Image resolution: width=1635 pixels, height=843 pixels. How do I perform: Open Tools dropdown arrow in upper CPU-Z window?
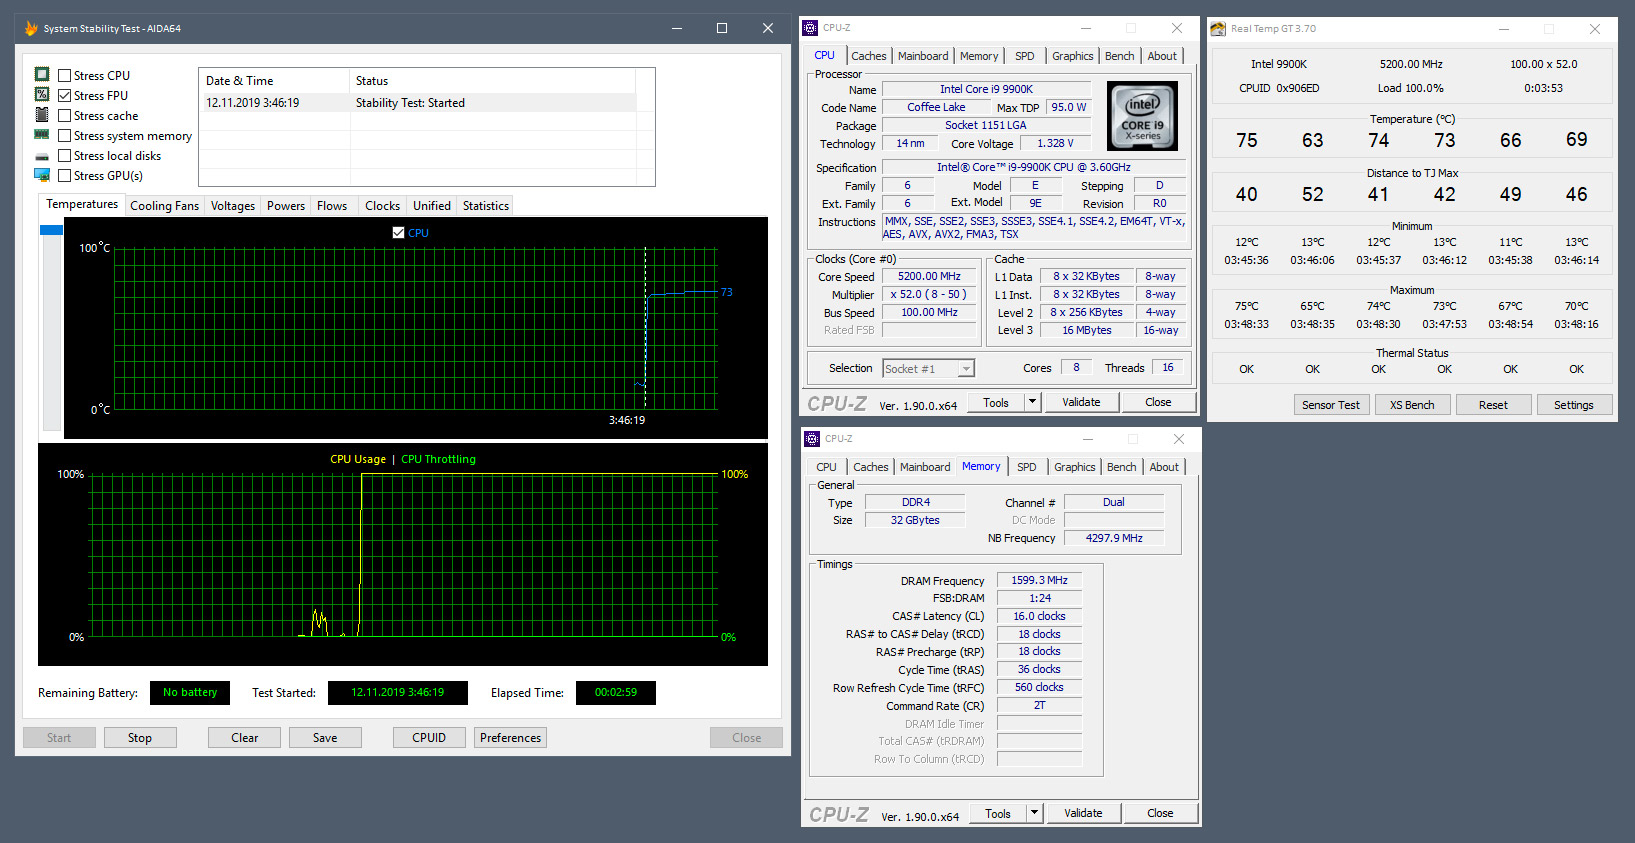(1033, 402)
